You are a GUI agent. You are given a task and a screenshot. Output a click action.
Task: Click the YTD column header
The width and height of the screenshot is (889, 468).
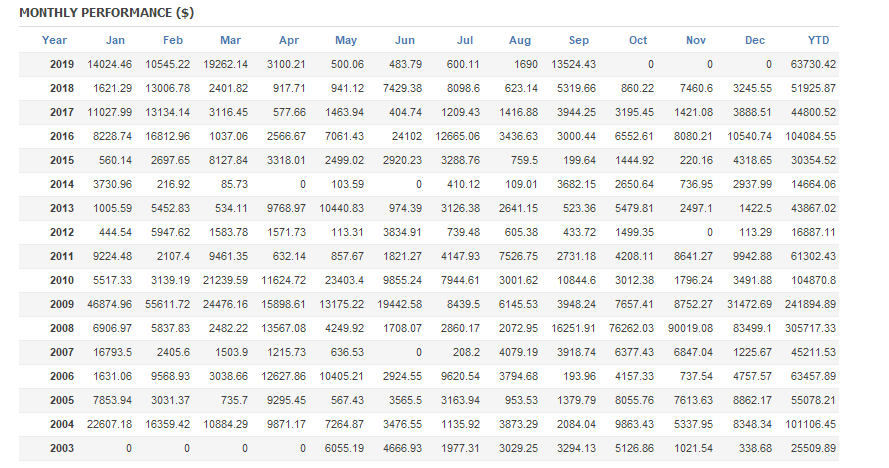818,40
